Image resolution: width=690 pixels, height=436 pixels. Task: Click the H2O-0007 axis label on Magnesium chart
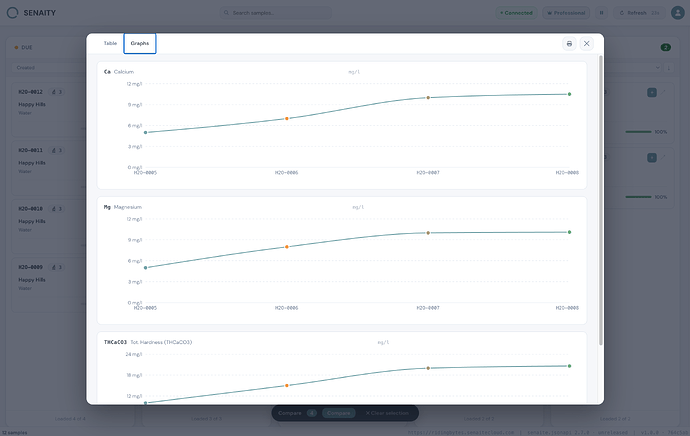coord(428,308)
